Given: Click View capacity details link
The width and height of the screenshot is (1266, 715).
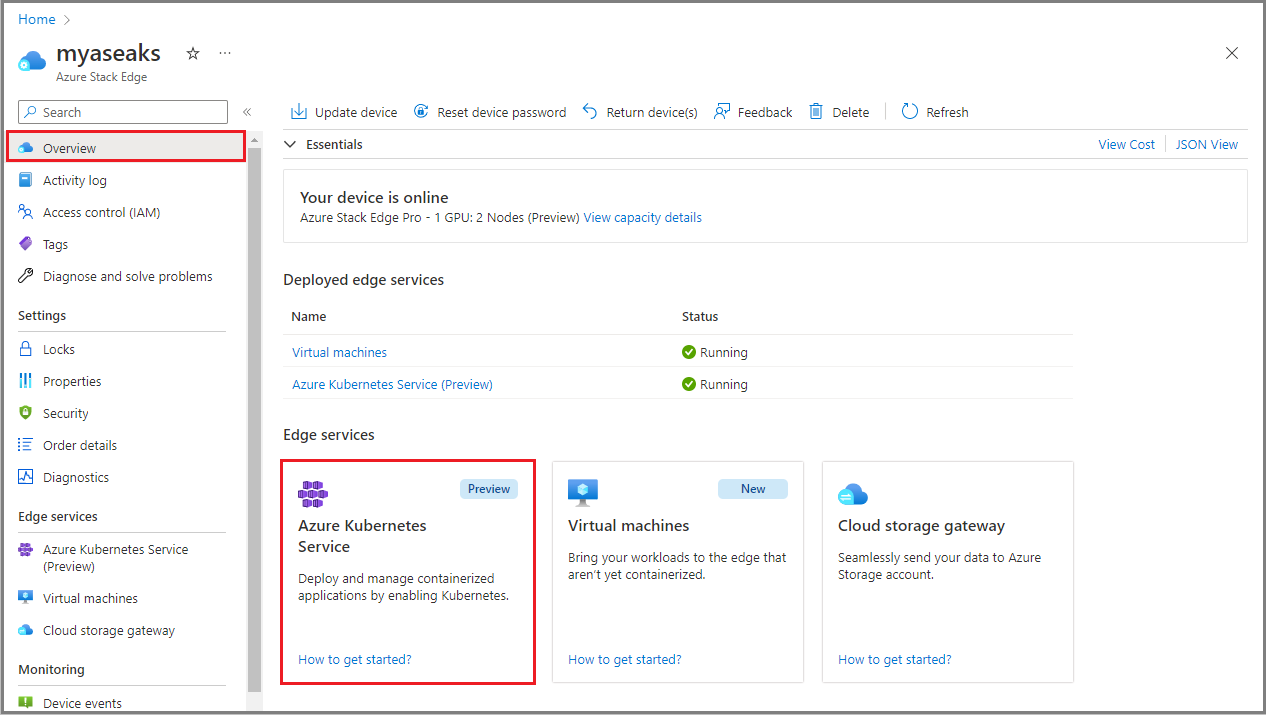Looking at the screenshot, I should pos(642,217).
